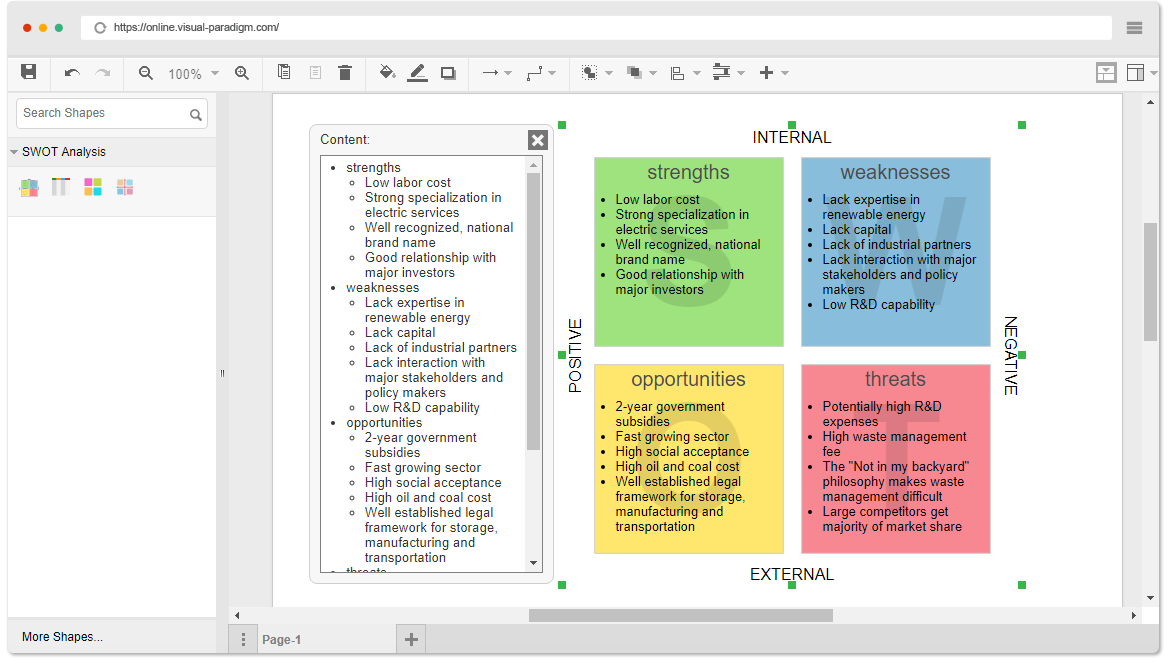
Task: Apply a shadow to the shape
Action: 448,72
